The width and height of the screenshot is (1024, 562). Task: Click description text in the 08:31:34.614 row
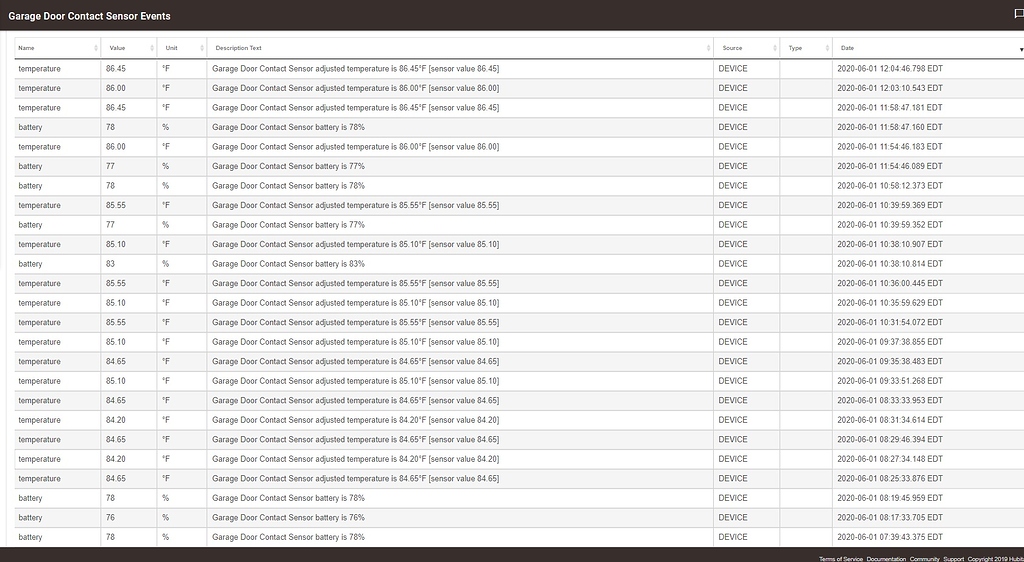[355, 420]
